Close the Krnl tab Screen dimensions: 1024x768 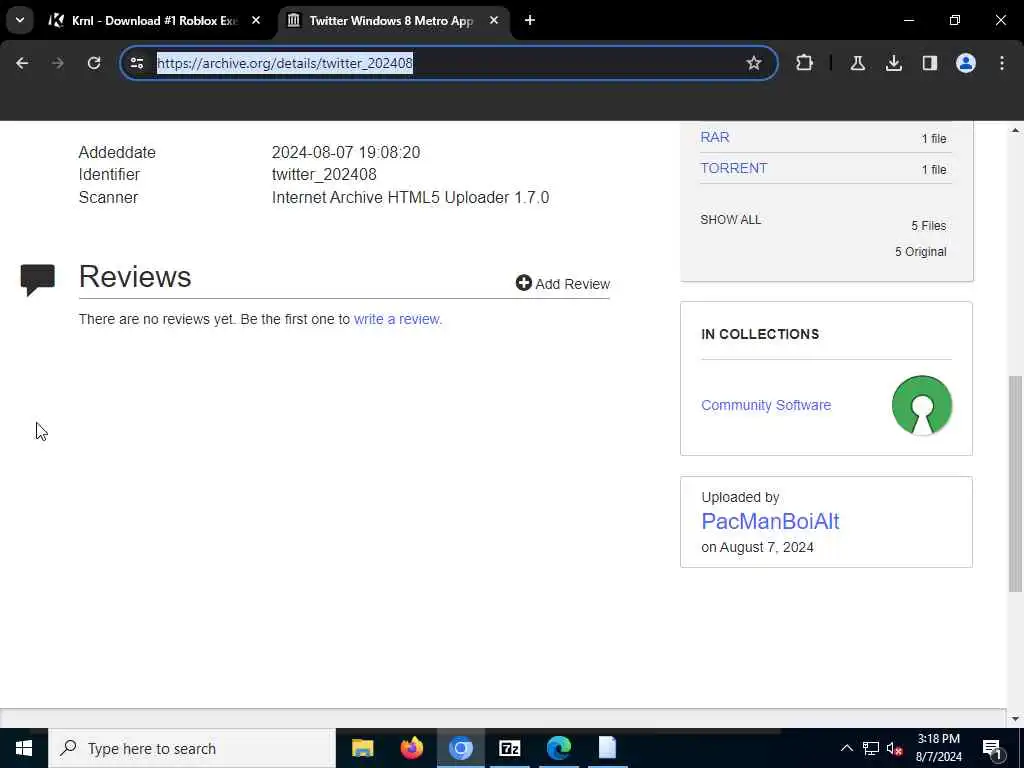(x=256, y=21)
